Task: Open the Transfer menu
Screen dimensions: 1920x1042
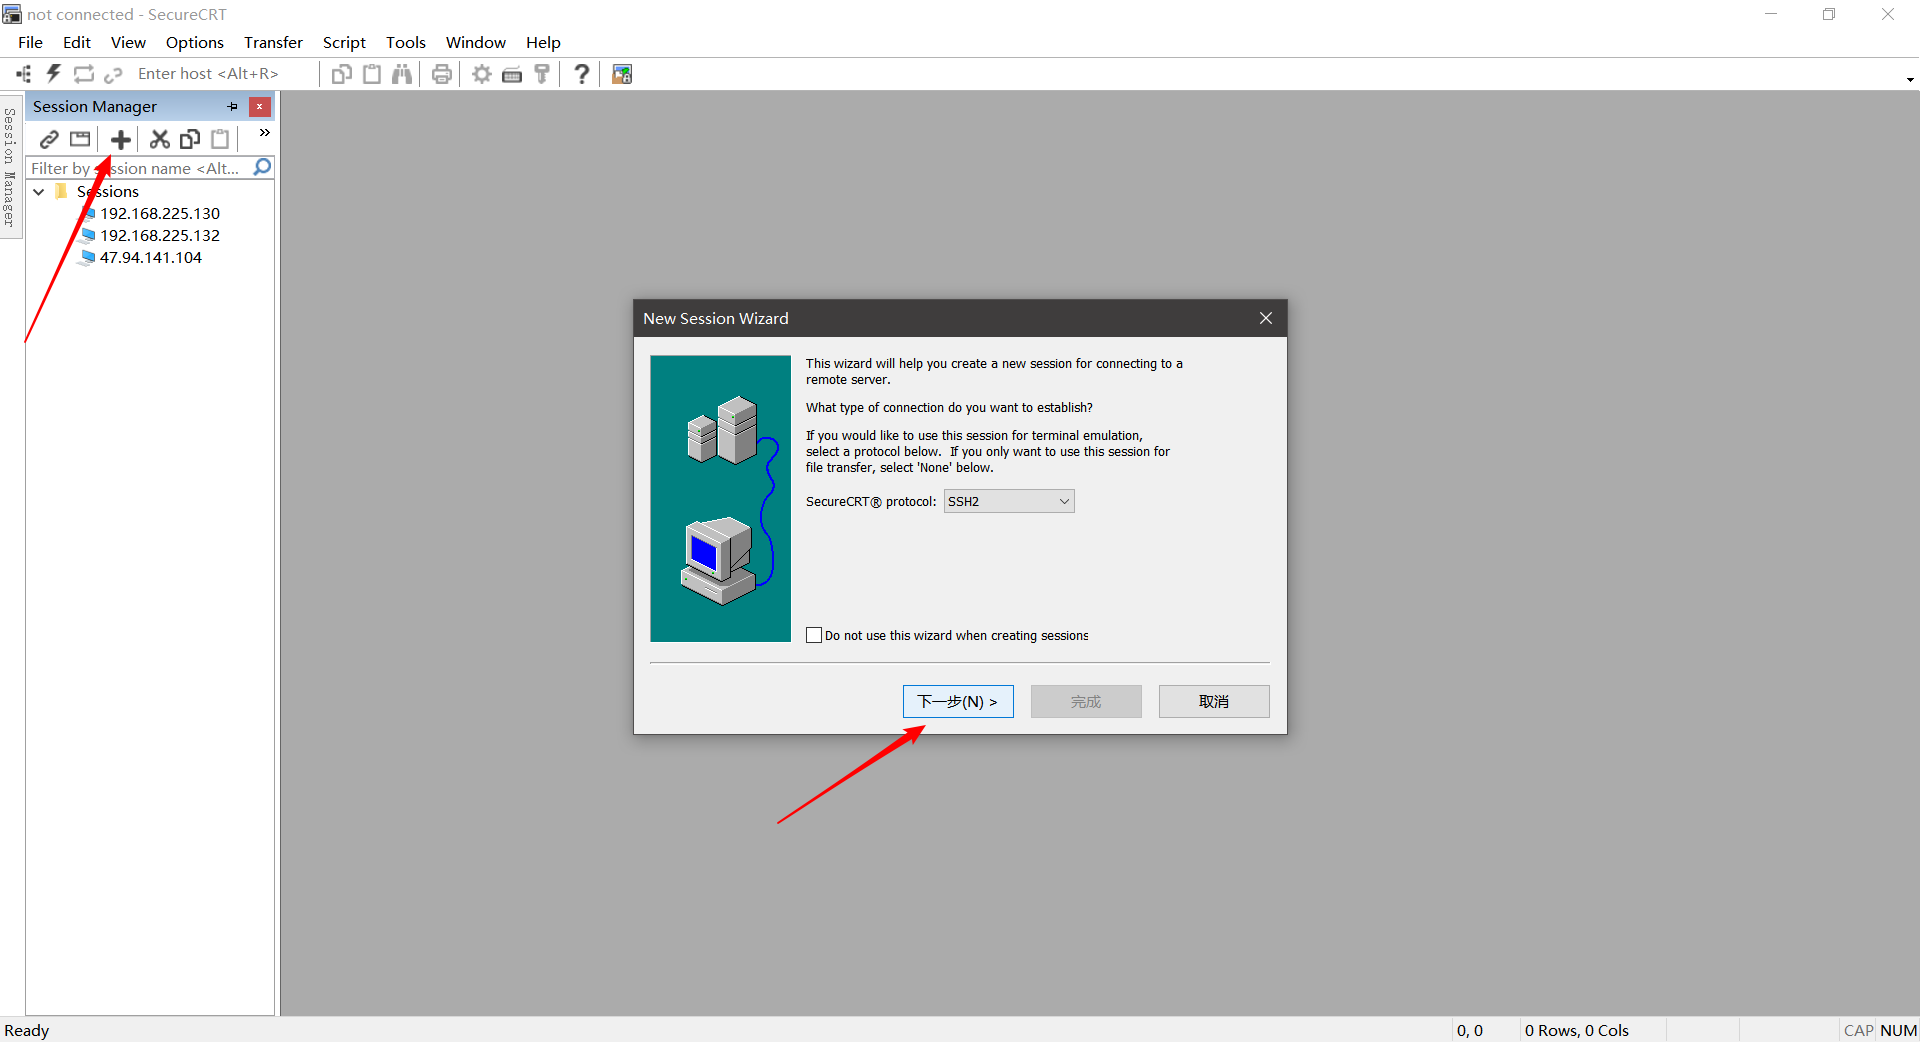Action: tap(273, 42)
